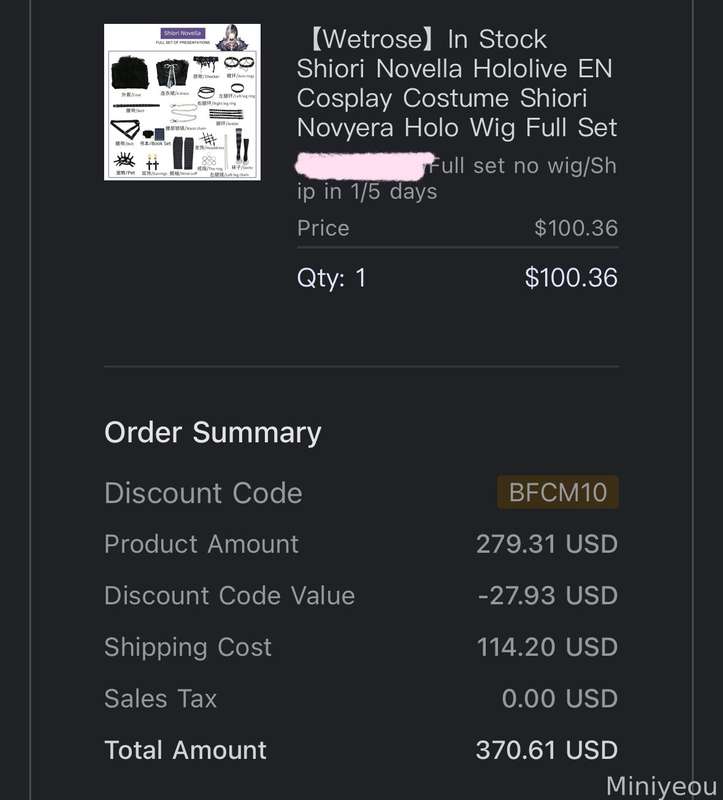Image resolution: width=723 pixels, height=800 pixels.
Task: Click the Wetrose Shiori Novella product title
Action: point(457,83)
